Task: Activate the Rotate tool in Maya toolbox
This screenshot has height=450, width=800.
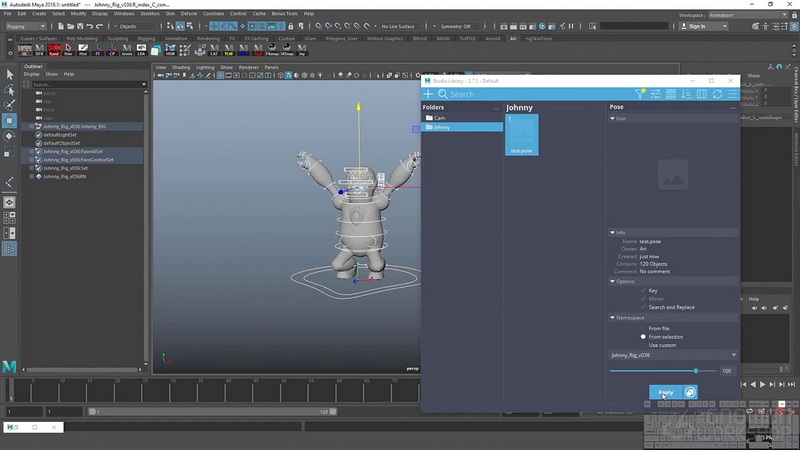Action: 9,136
